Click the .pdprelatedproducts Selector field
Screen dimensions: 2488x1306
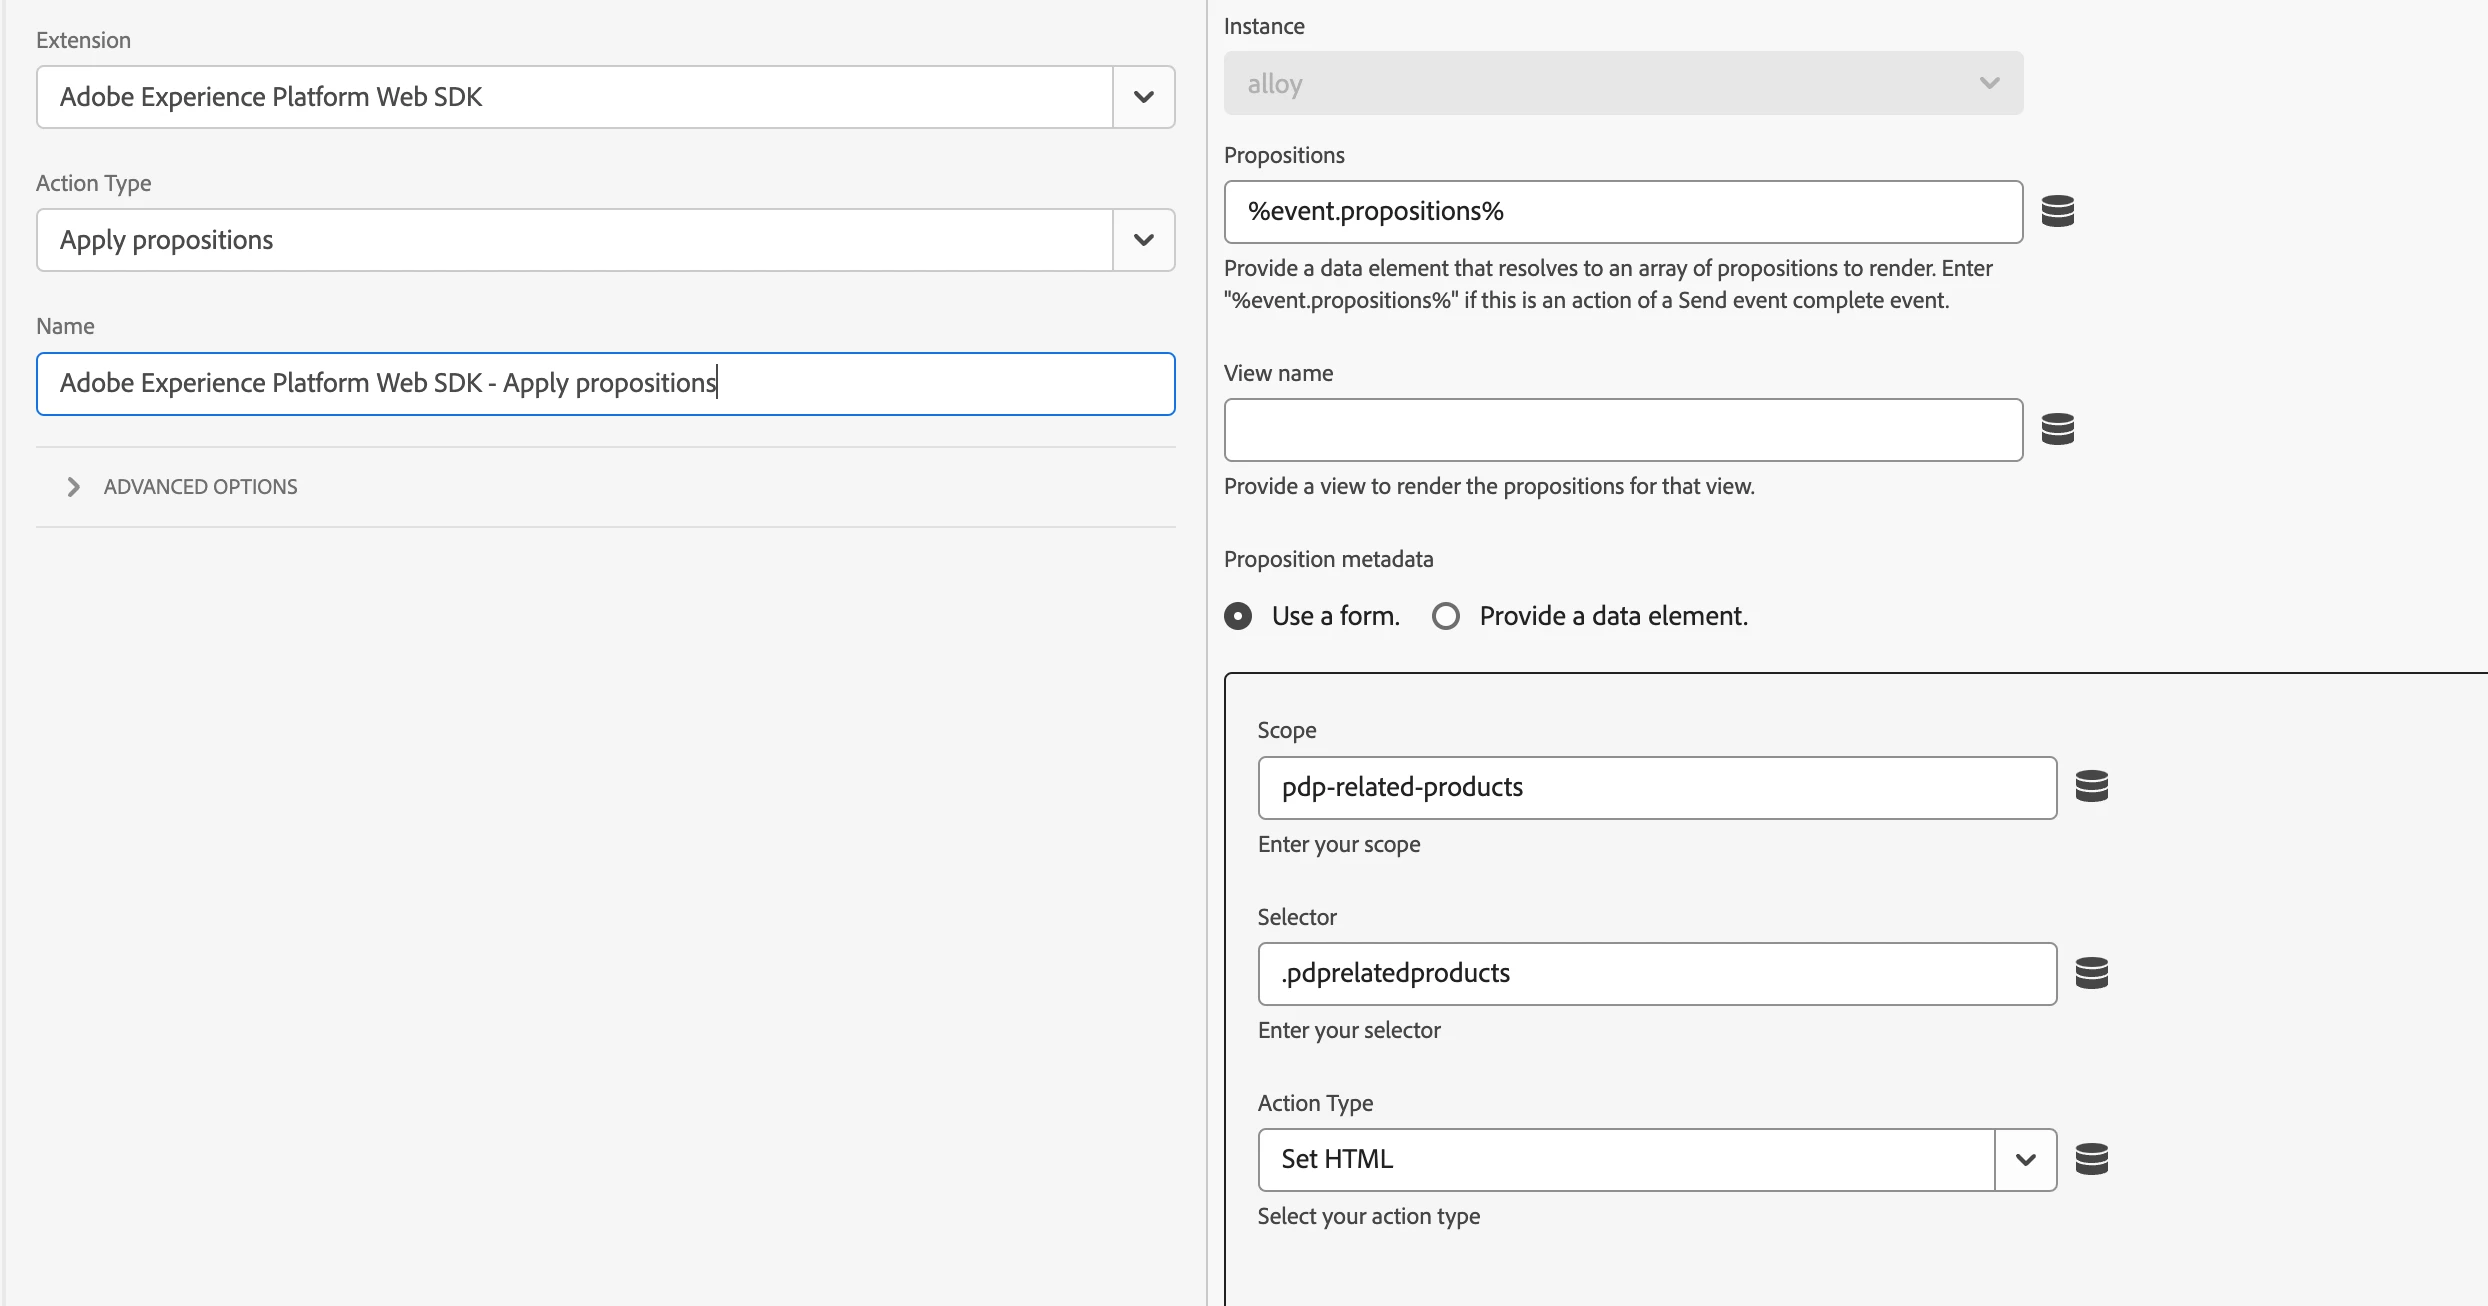pos(1656,974)
